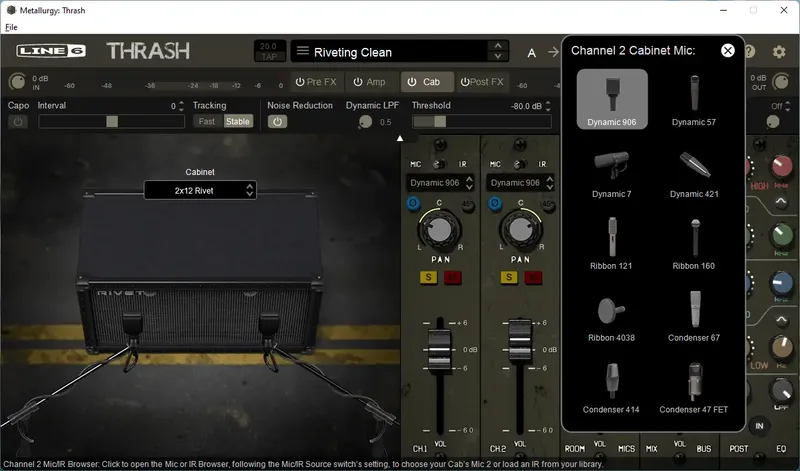The image size is (800, 471).
Task: Set Tracking to Stable
Action: 238,121
